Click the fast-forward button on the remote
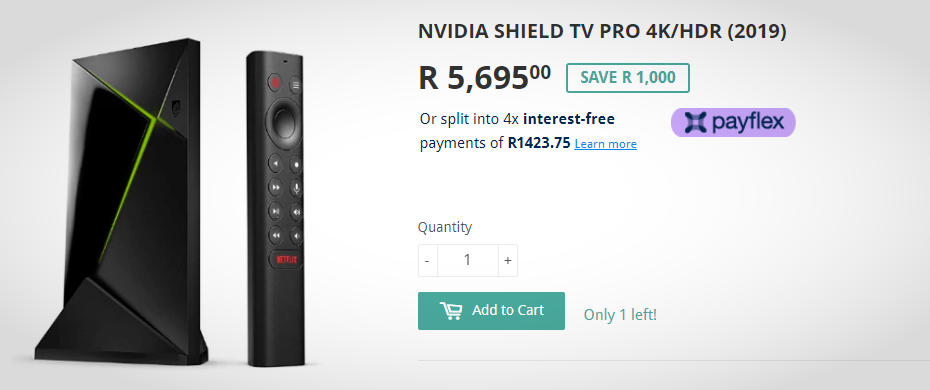 click(275, 187)
